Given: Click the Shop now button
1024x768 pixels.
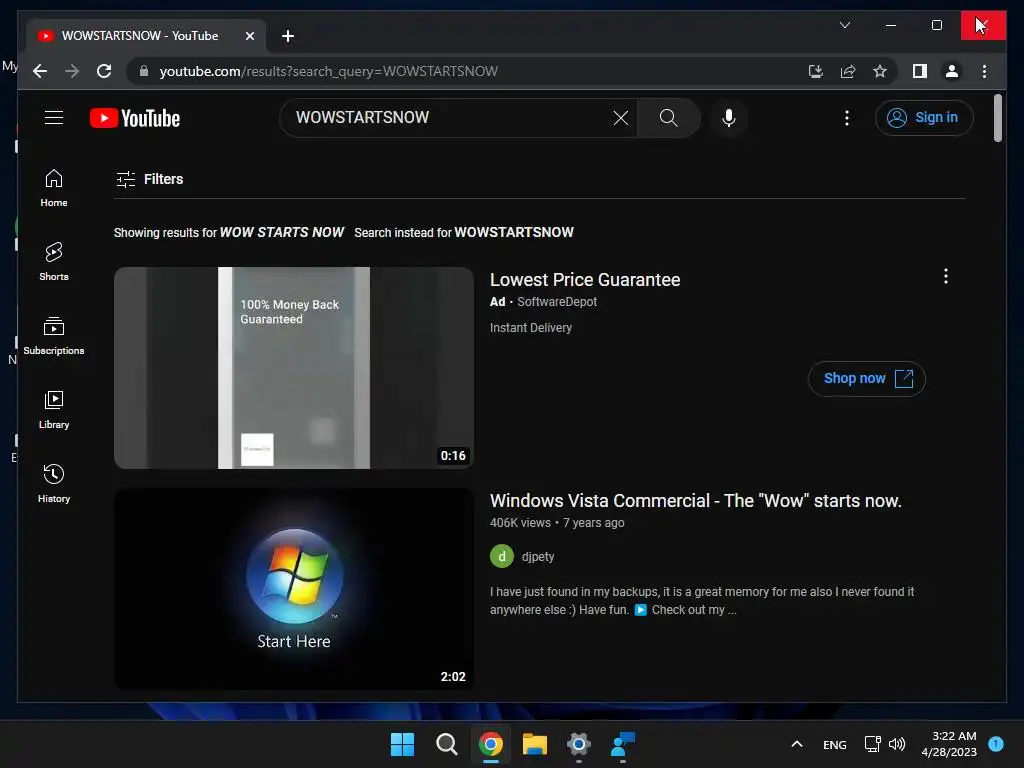Looking at the screenshot, I should pyautogui.click(x=867, y=379).
